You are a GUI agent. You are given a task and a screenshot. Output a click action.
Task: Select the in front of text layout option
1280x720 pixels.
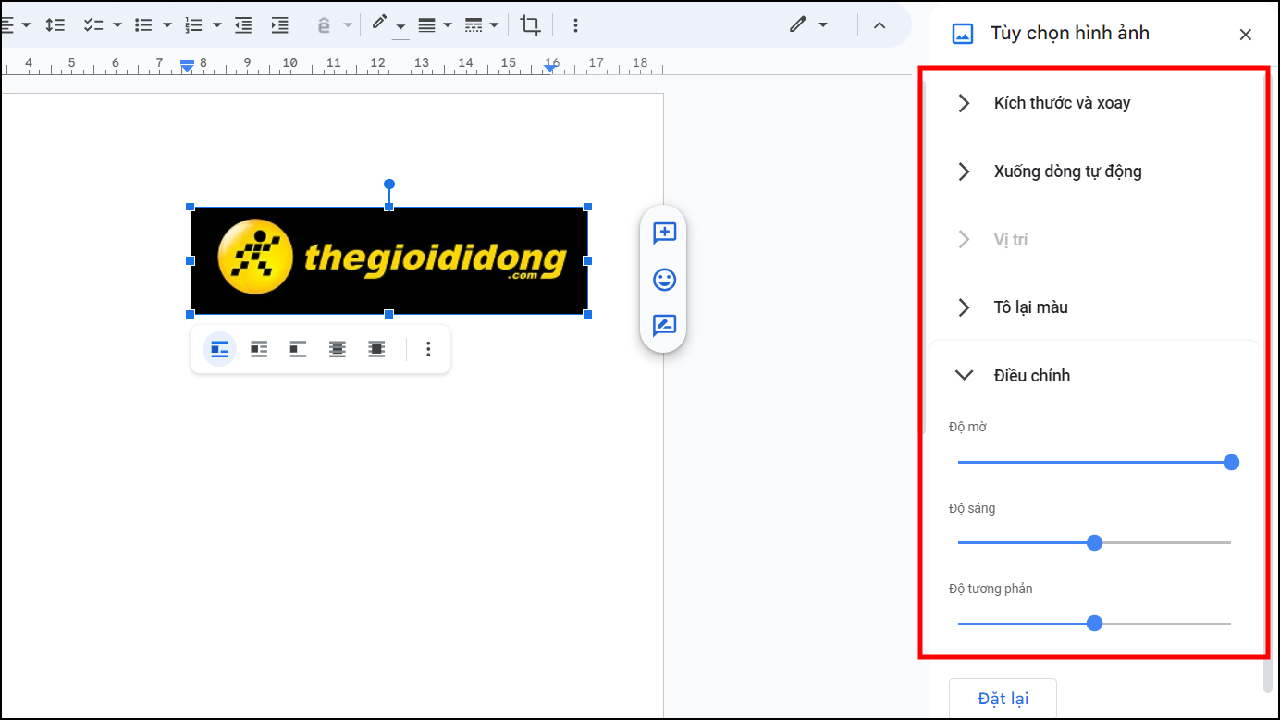point(376,349)
